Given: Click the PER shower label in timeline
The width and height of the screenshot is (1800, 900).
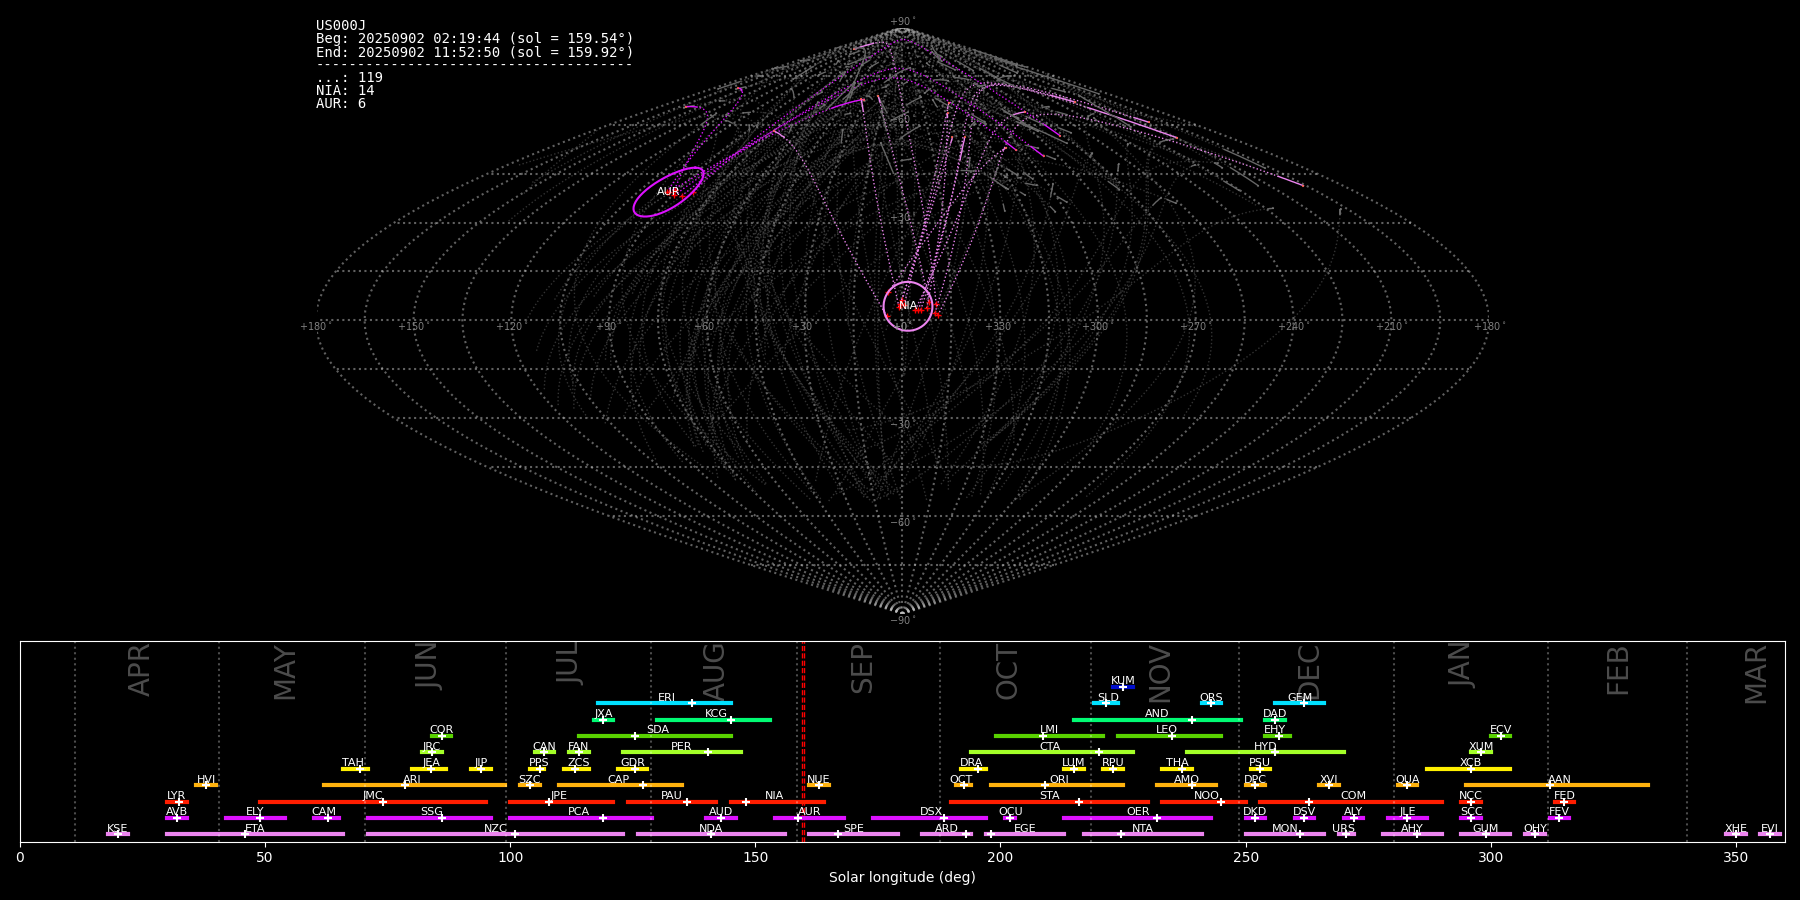Looking at the screenshot, I should [x=681, y=746].
